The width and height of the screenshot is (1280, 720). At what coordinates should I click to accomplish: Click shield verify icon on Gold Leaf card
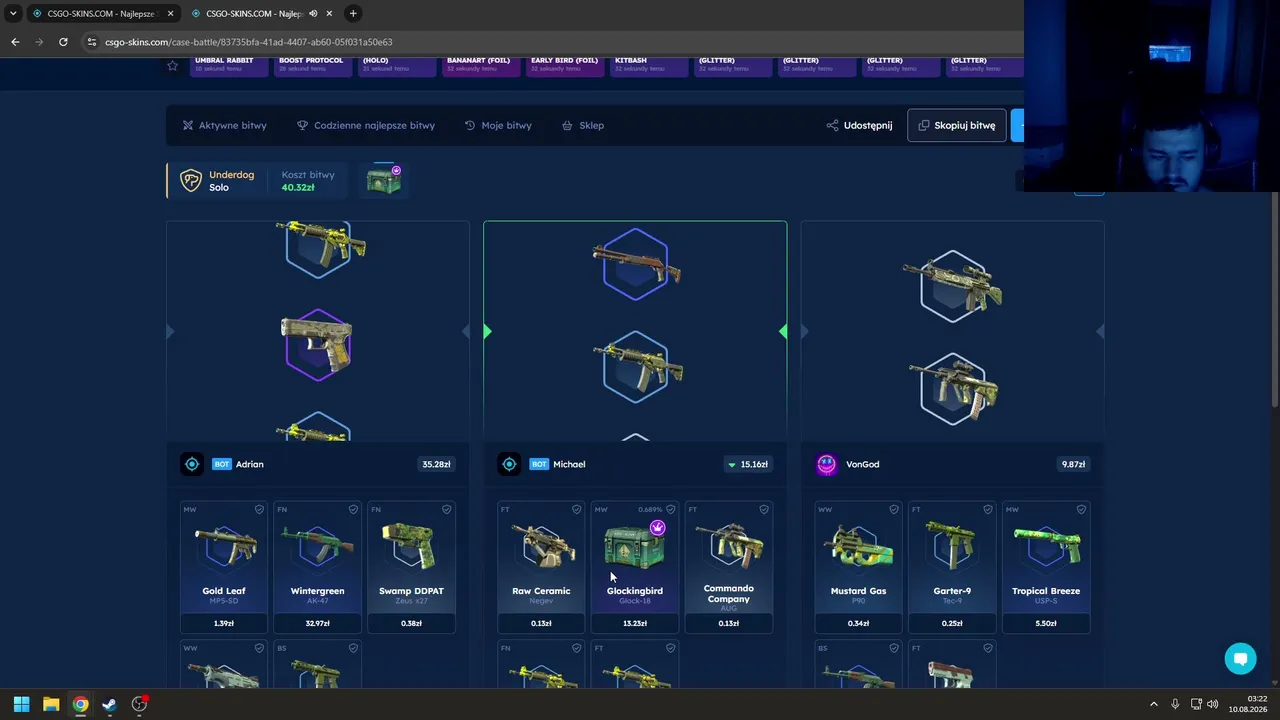[259, 510]
